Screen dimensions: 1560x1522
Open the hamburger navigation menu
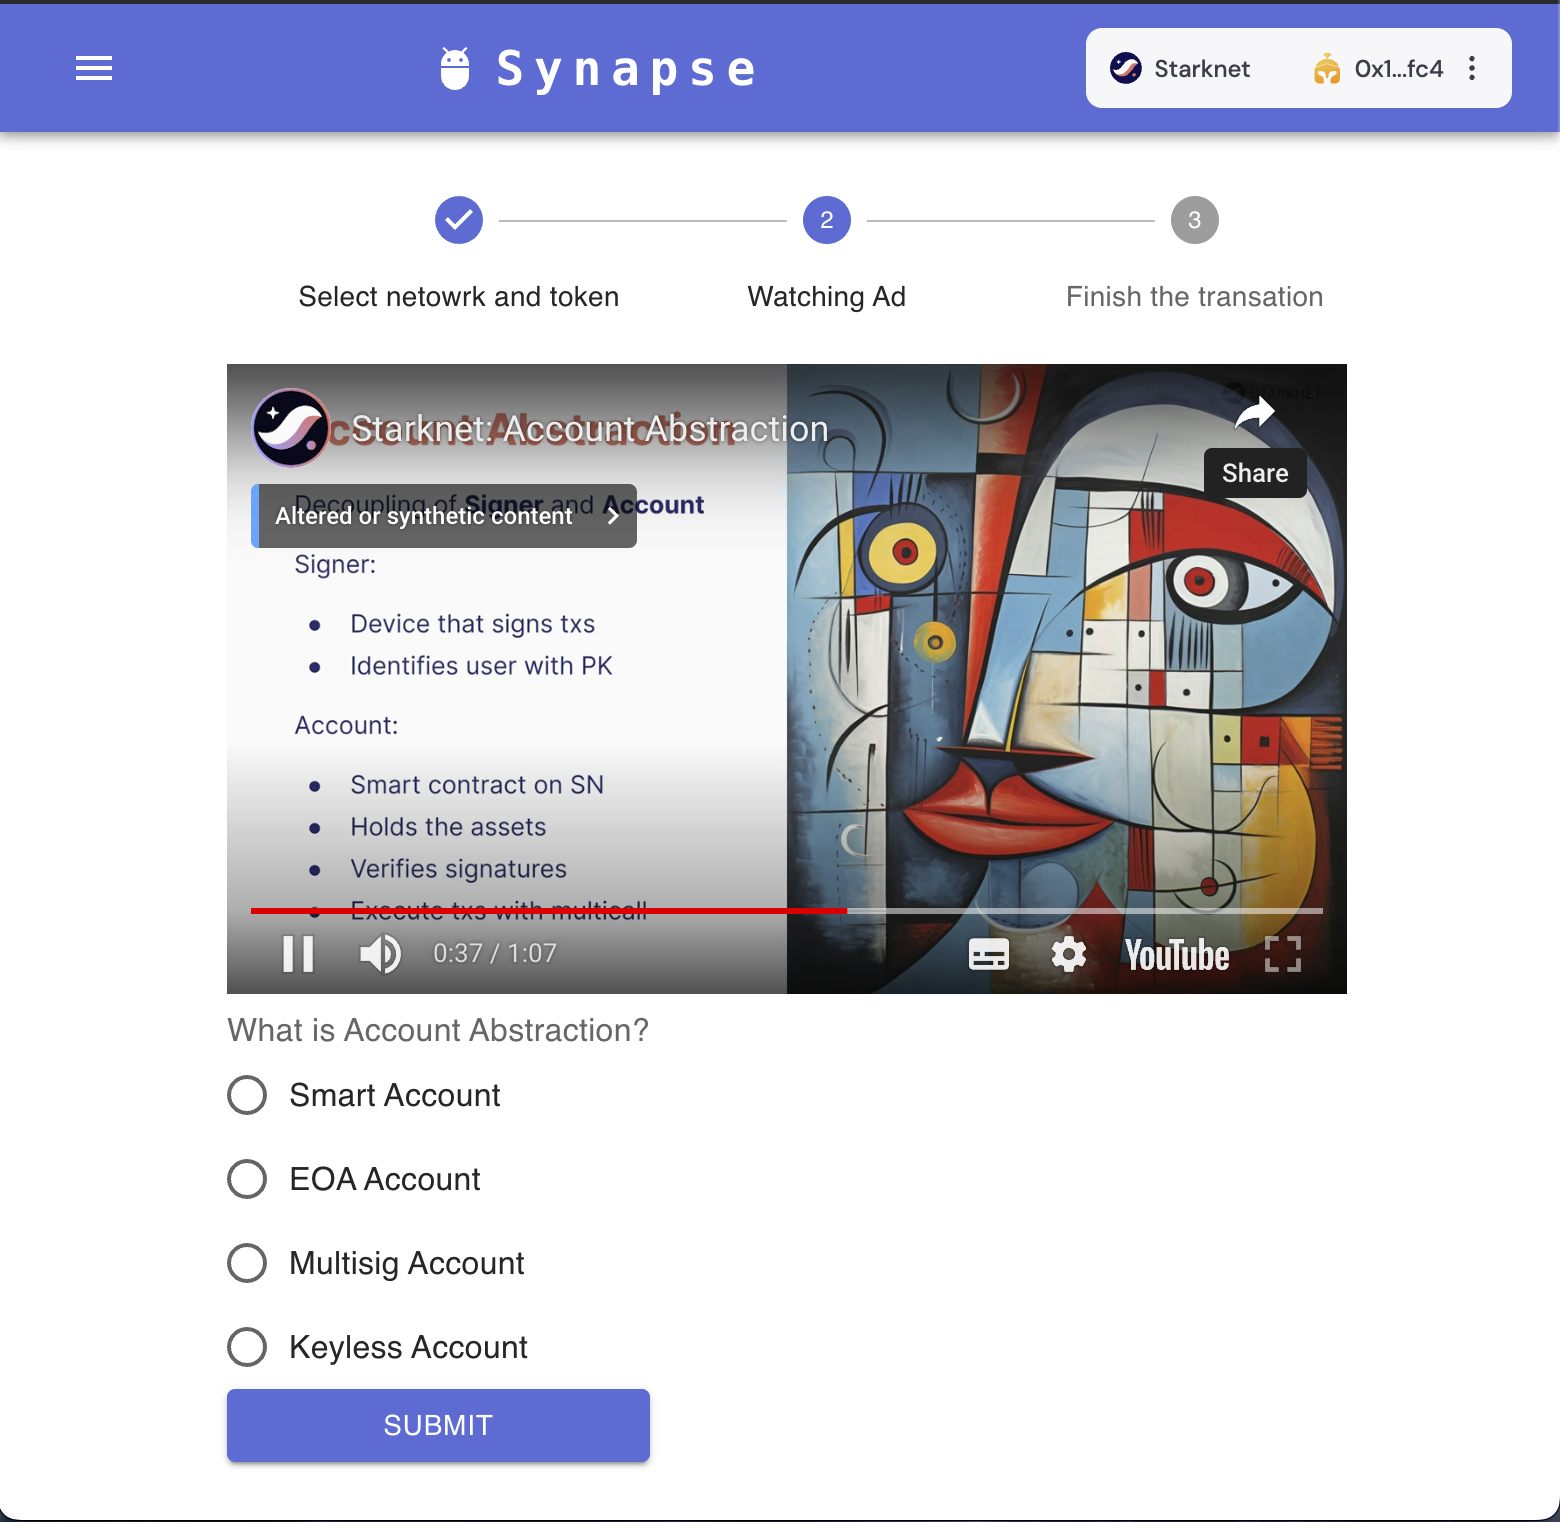click(94, 68)
